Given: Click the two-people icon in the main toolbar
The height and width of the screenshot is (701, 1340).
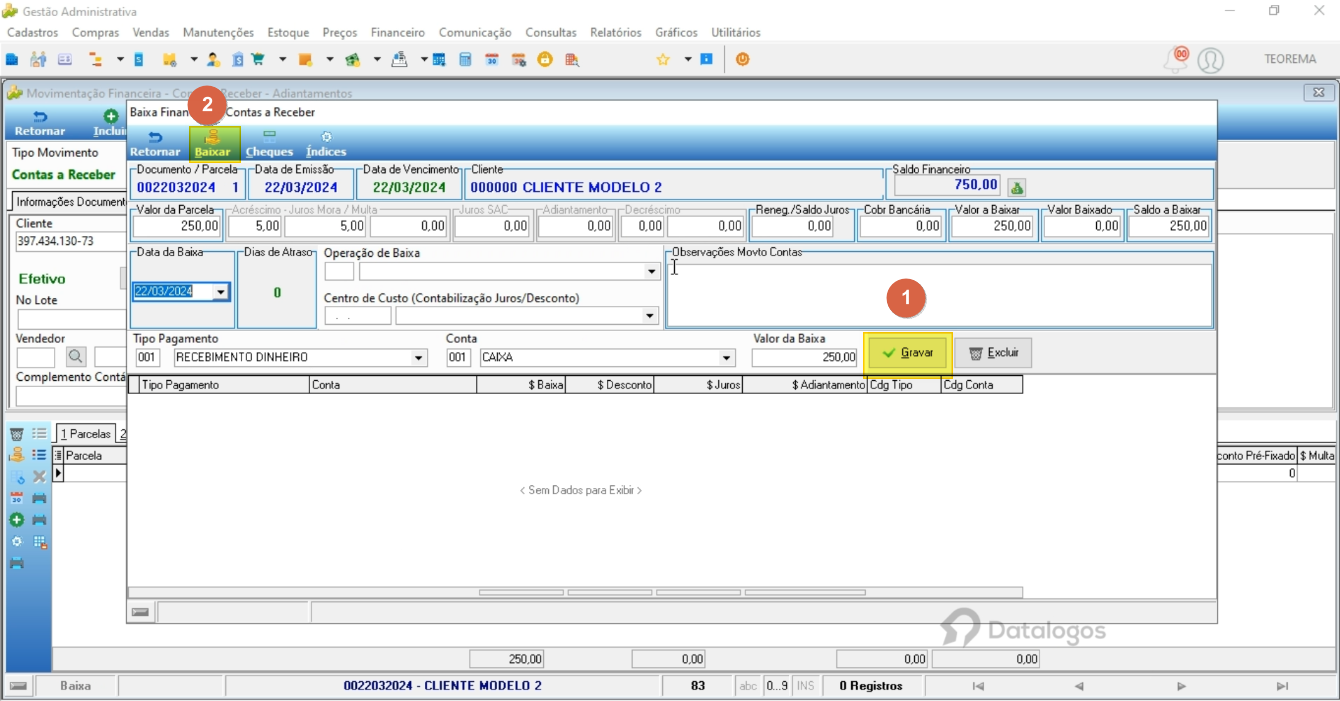Looking at the screenshot, I should tap(38, 60).
